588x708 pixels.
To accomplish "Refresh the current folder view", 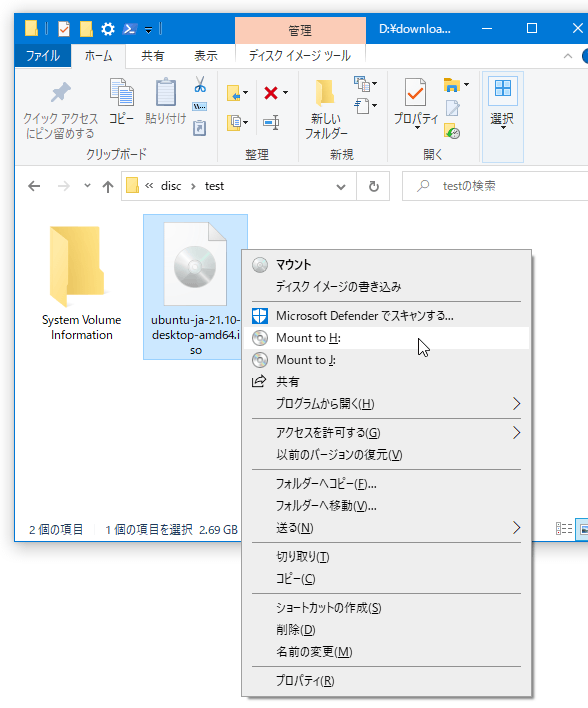I will tap(373, 186).
